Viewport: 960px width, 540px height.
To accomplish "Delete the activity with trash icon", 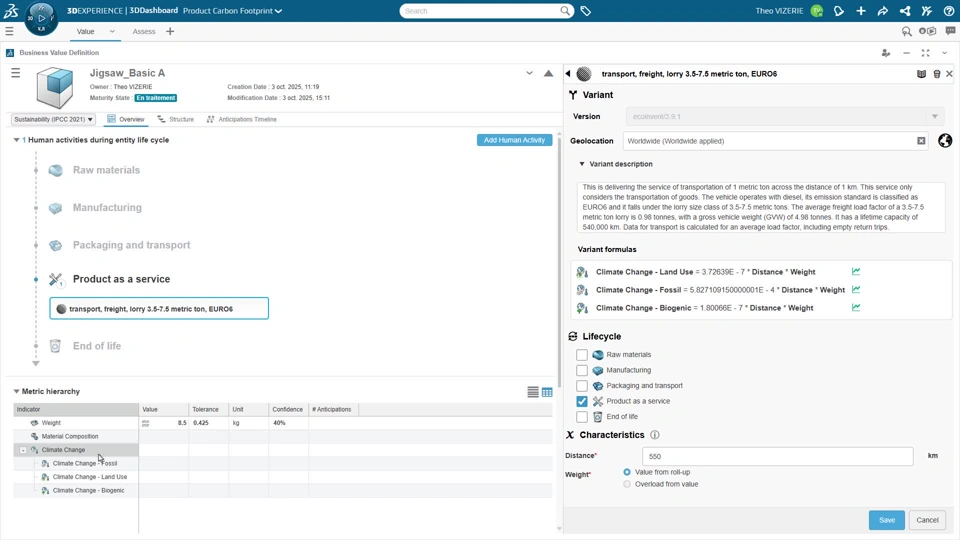I will coord(937,74).
